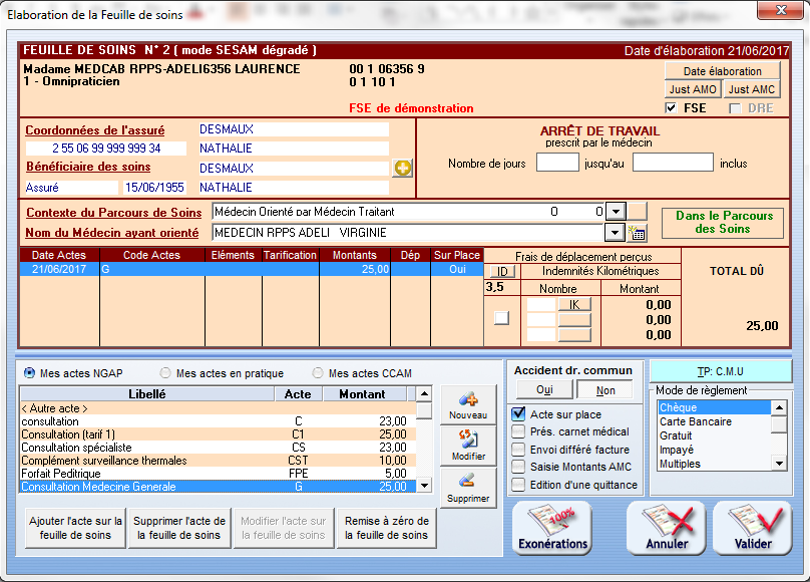Image resolution: width=810 pixels, height=582 pixels.
Task: Click Supprimer l'acte de la feuille de soins
Action: point(179,528)
